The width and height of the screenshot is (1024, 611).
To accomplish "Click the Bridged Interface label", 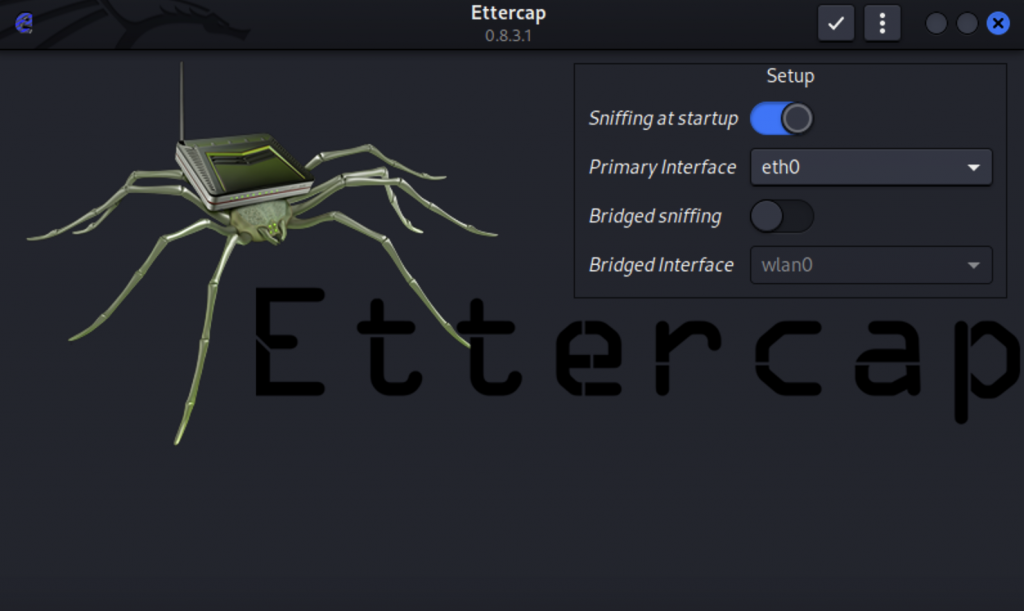I will [661, 265].
